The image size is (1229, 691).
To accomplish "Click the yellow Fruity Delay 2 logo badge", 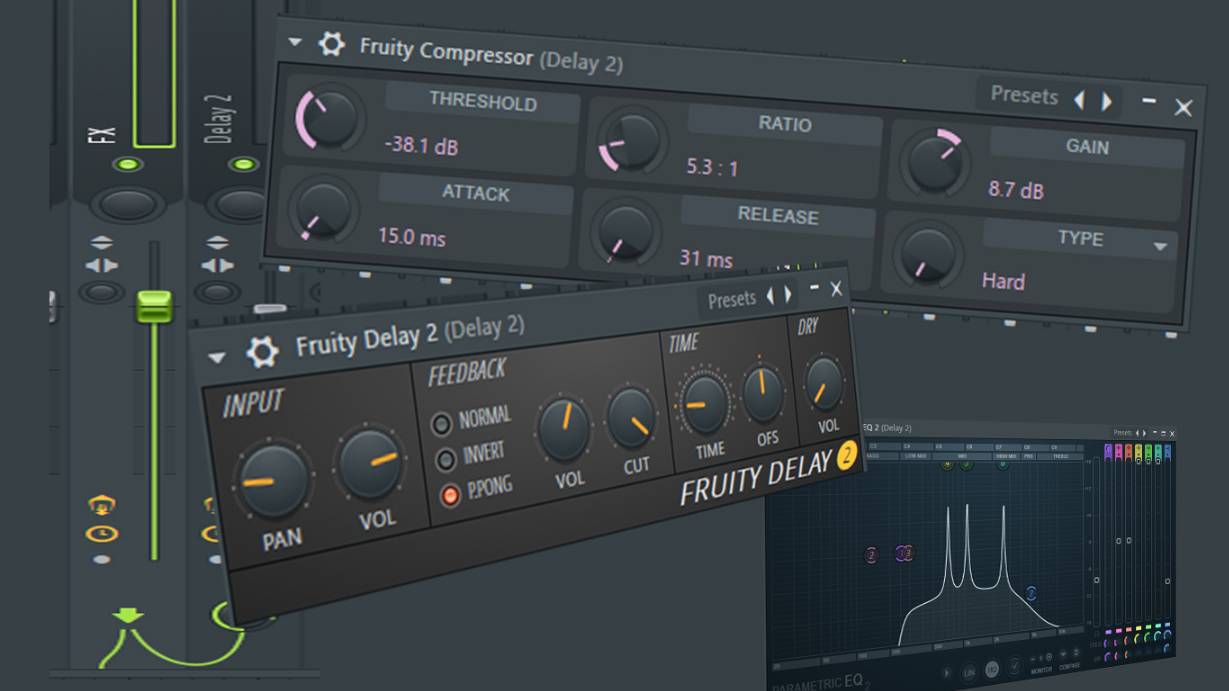I will [848, 454].
